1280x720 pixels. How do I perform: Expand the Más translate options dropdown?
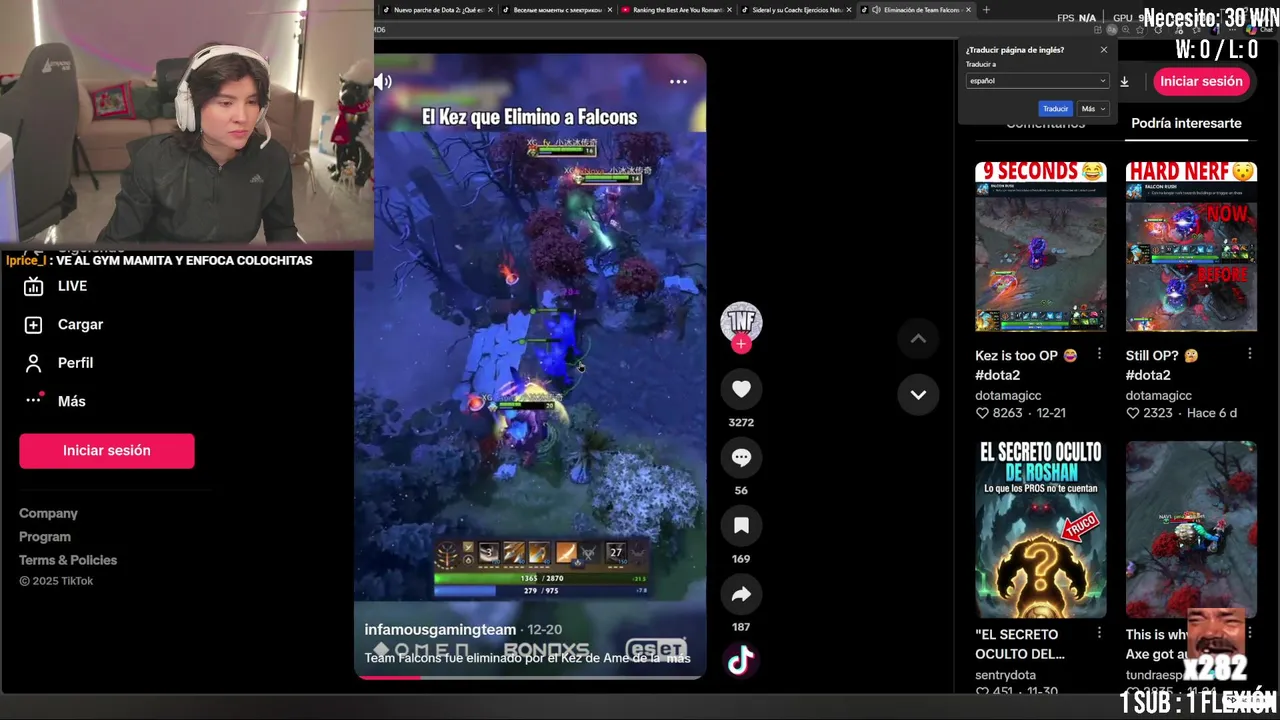coord(1092,108)
